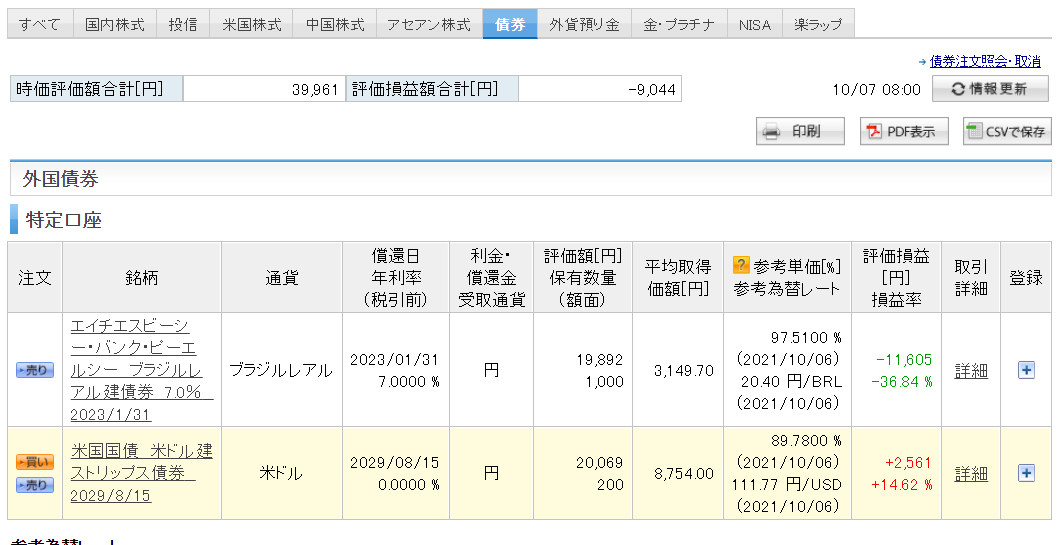
Task: Click the 情報更新 refresh button
Action: 991,89
